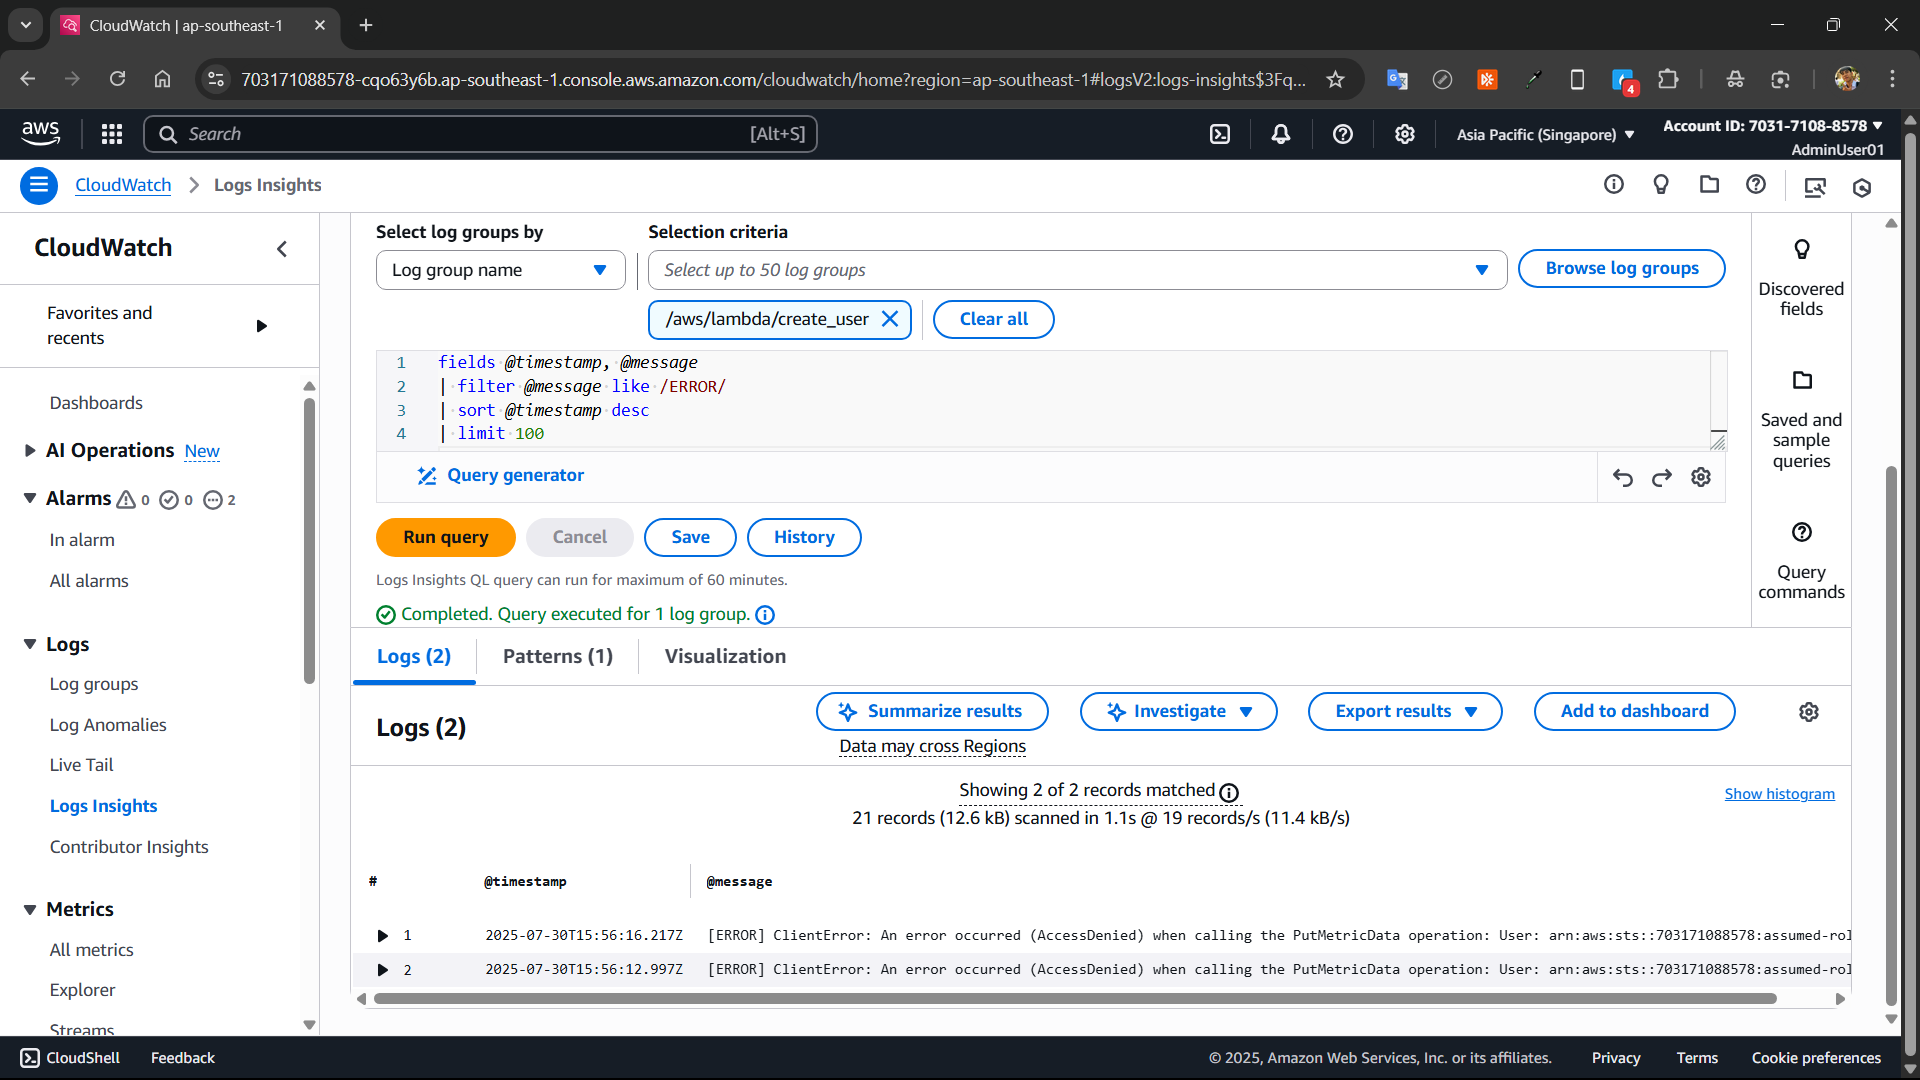Image resolution: width=1920 pixels, height=1080 pixels.
Task: Show info for records matched
Action: click(x=1229, y=793)
